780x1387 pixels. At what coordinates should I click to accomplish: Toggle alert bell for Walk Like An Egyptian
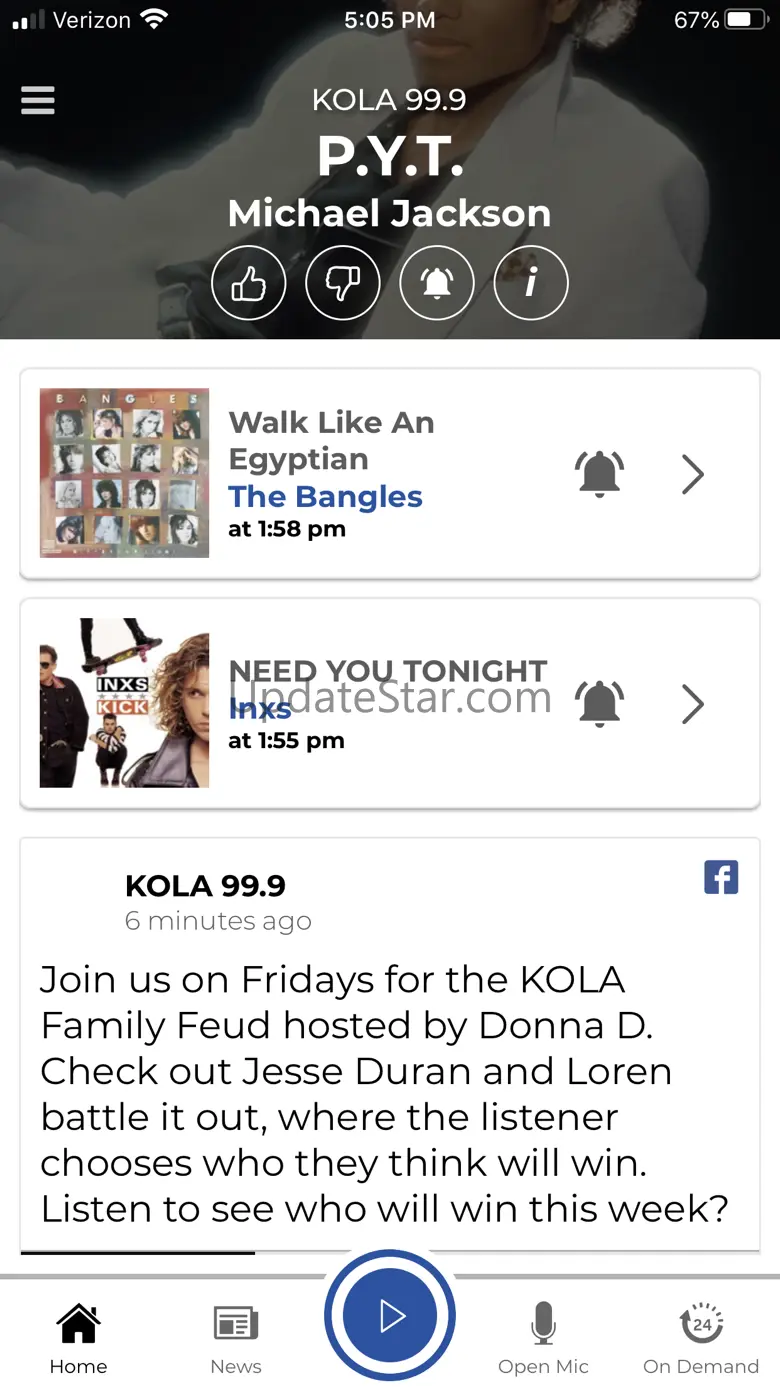point(599,474)
